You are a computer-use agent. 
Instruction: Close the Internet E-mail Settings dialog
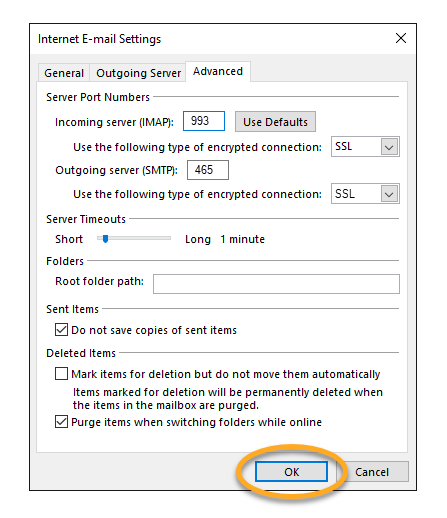(x=401, y=38)
